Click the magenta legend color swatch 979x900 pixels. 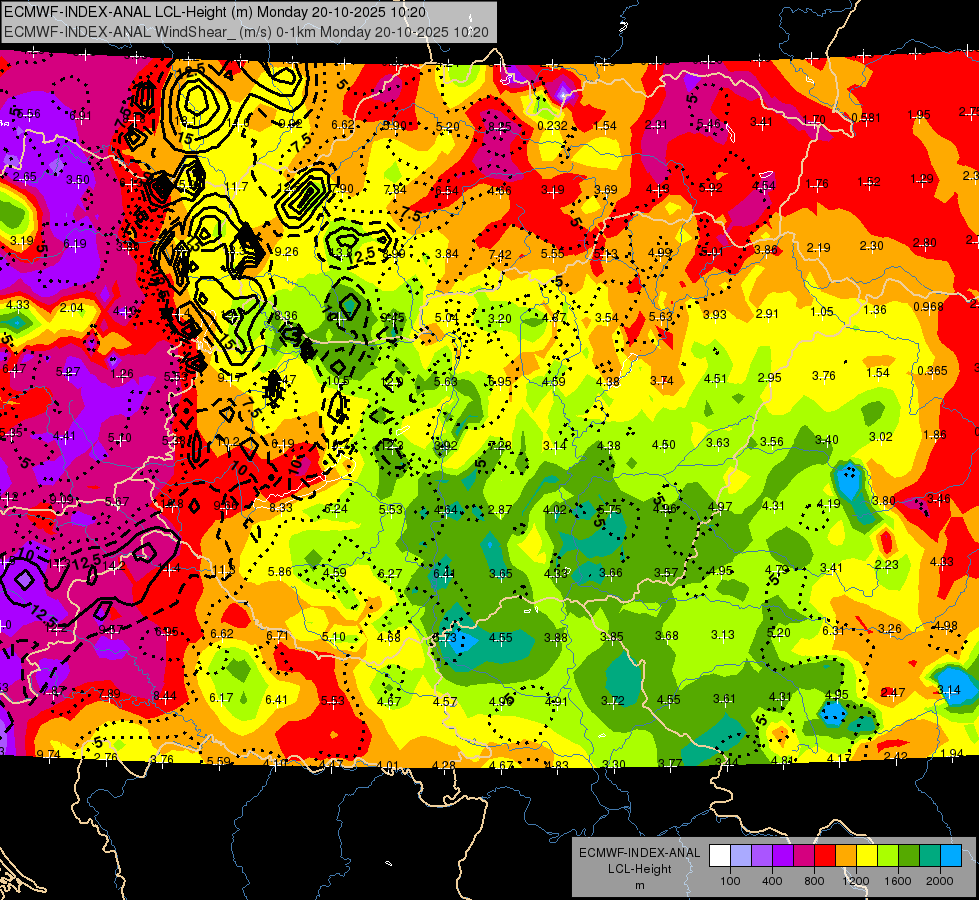[804, 856]
